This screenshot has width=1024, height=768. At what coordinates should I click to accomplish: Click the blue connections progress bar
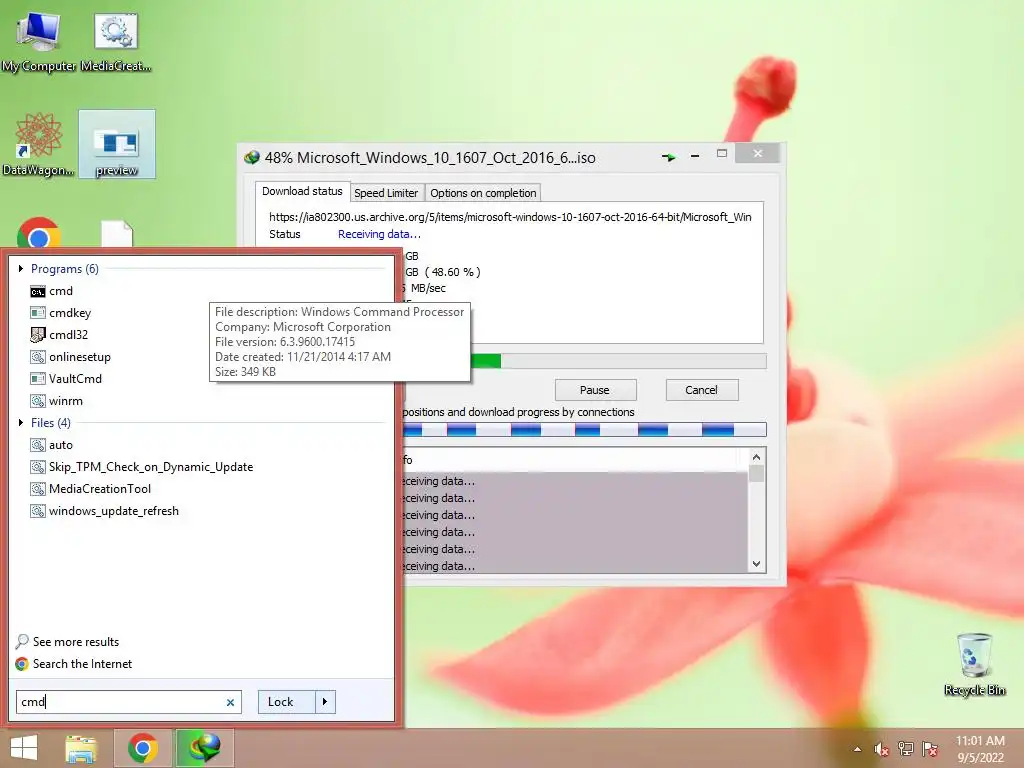pos(585,430)
